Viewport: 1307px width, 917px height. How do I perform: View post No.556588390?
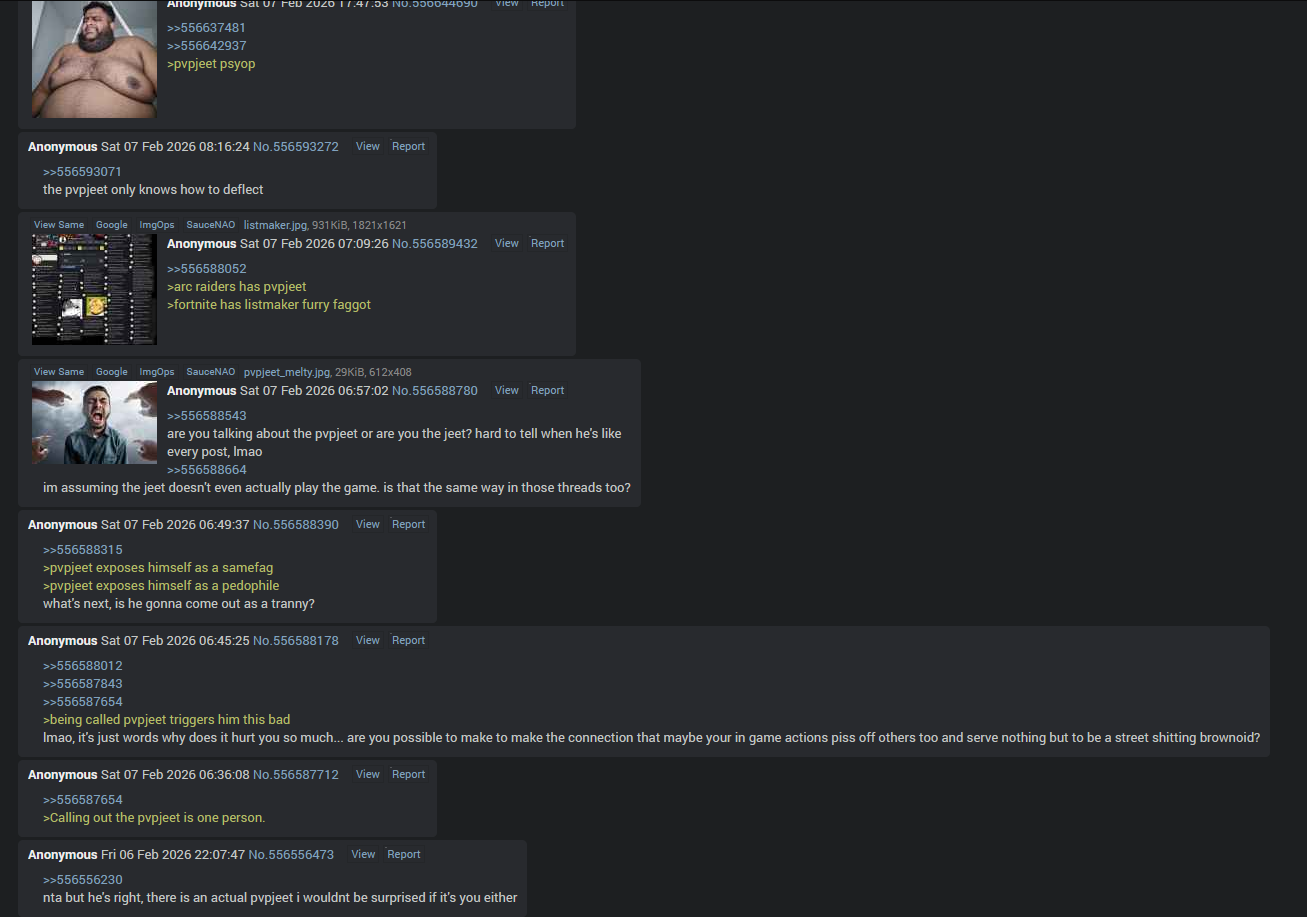point(368,524)
